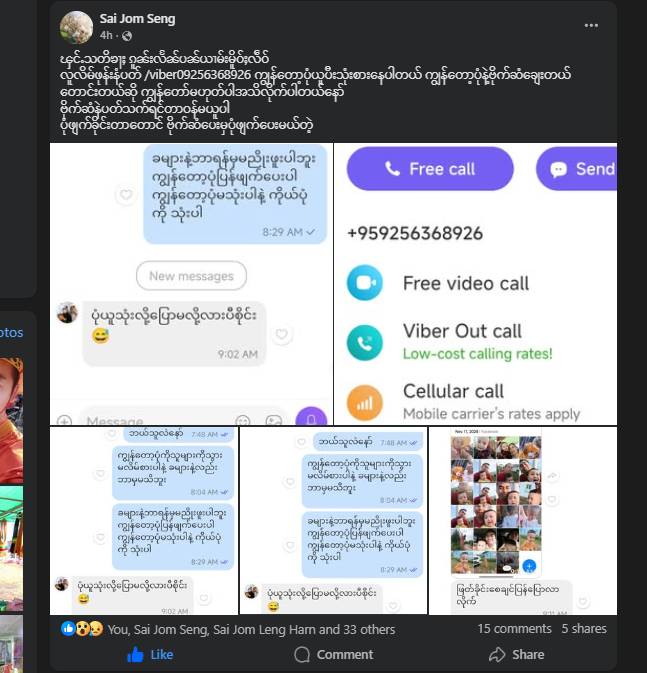The width and height of the screenshot is (647, 673).
Task: Open the Viber Free call screenshot image
Action: coord(476,284)
